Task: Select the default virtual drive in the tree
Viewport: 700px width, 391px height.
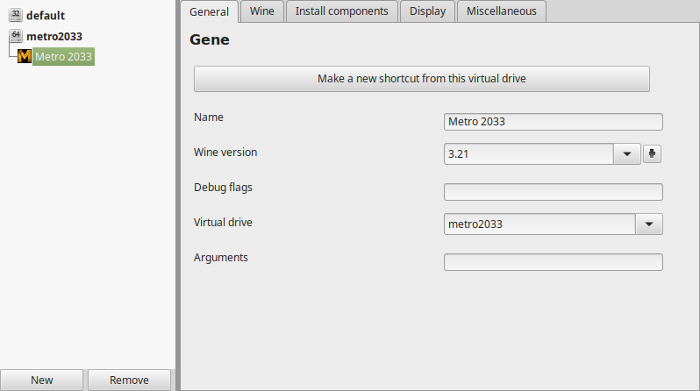Action: (45, 15)
